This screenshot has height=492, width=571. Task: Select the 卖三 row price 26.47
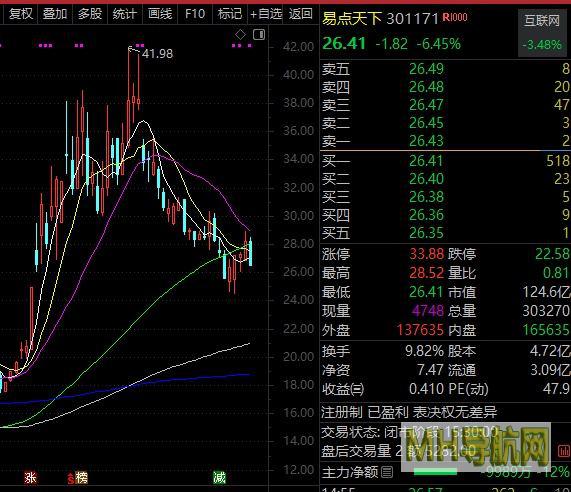426,105
